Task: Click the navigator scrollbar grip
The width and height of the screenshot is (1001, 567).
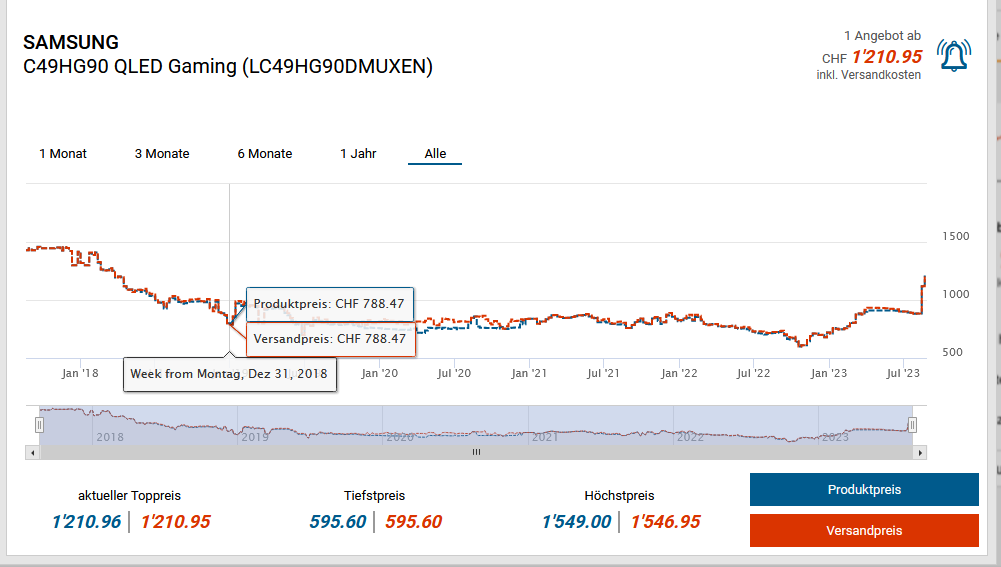Action: [476, 452]
